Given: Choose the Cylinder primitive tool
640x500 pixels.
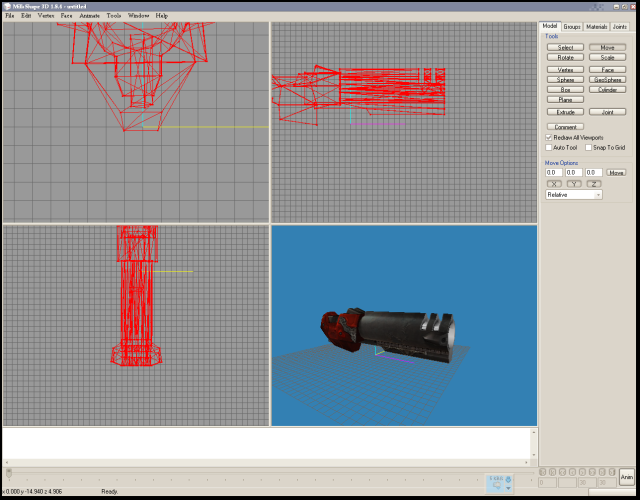Looking at the screenshot, I should (x=607, y=90).
